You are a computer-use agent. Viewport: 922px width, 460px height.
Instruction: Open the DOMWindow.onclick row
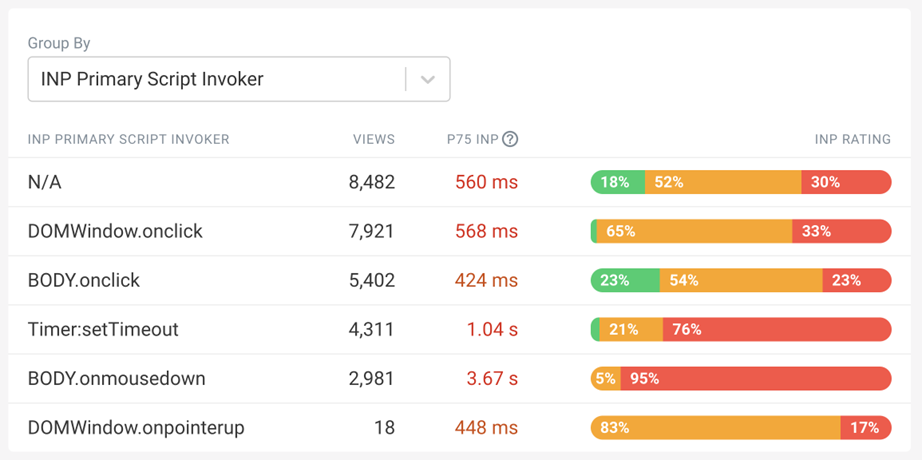[115, 231]
